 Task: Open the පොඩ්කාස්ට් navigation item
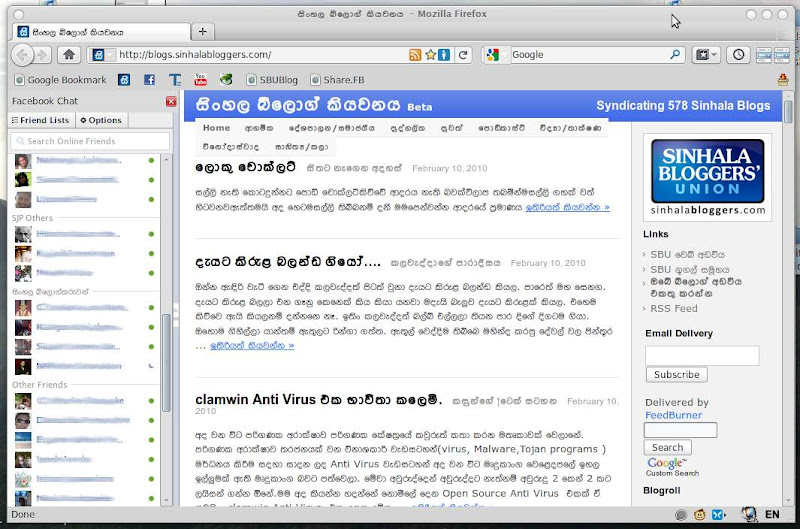tap(501, 128)
